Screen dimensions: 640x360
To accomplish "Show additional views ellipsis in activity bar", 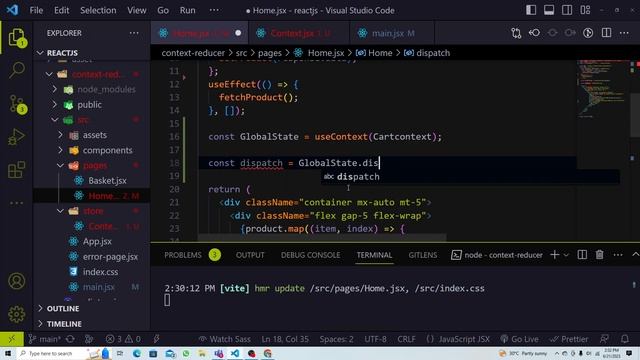I will (x=17, y=203).
